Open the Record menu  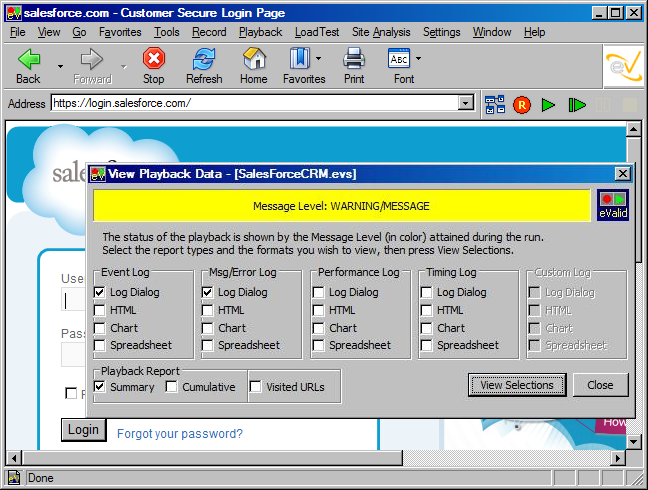[209, 32]
